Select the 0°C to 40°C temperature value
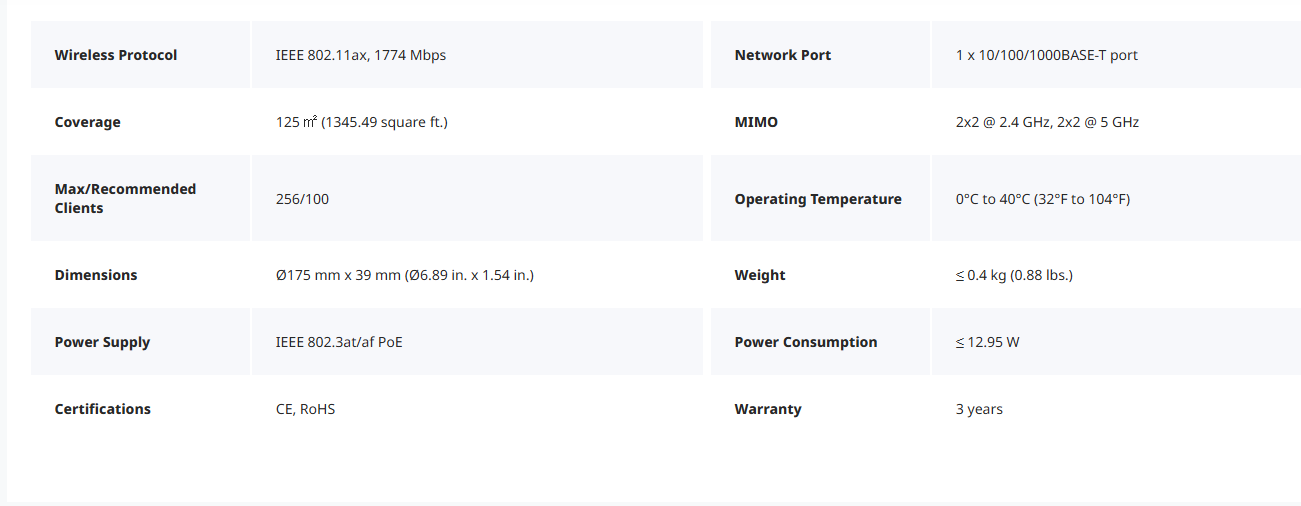Viewport: 1301px width, 506px height. pos(1043,199)
